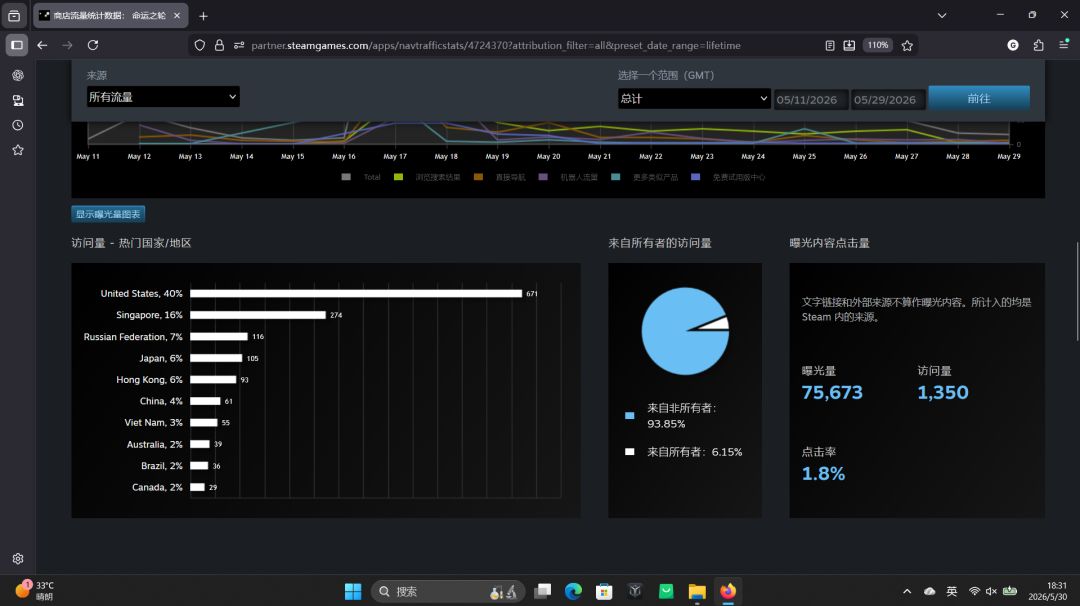Open sidebar settings gear icon
Screen dimensions: 1080x606
(18, 558)
